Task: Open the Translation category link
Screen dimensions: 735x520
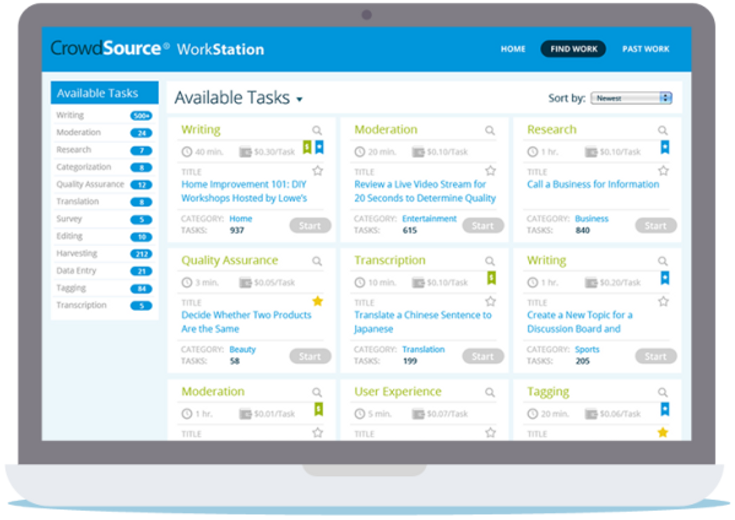Action: (423, 349)
